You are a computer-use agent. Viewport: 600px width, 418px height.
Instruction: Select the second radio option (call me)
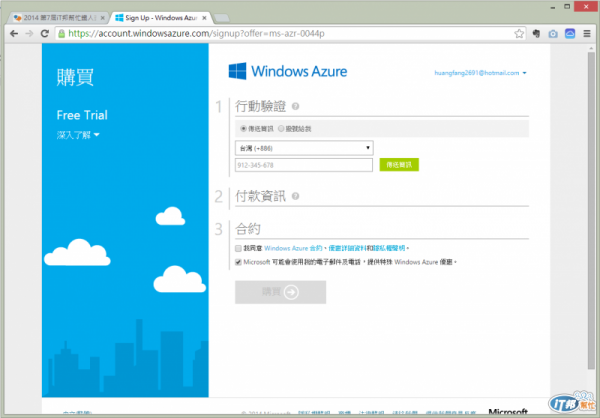pos(281,129)
